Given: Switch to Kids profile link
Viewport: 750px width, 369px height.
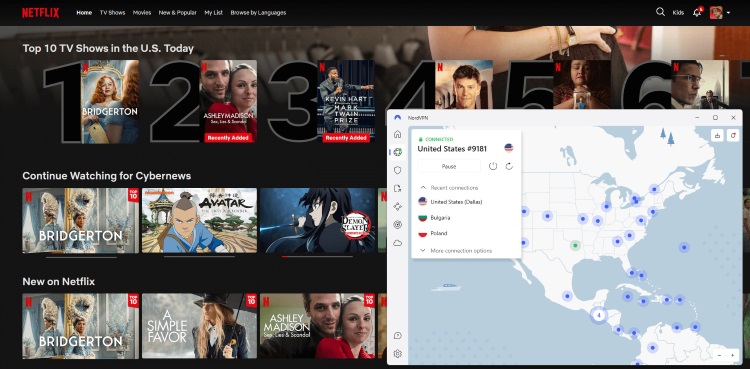Looking at the screenshot, I should point(678,13).
